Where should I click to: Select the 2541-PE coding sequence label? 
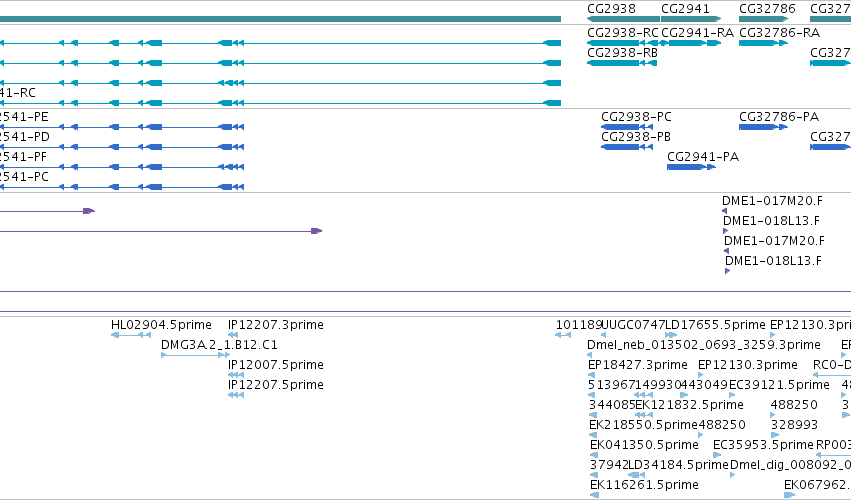tap(24, 117)
